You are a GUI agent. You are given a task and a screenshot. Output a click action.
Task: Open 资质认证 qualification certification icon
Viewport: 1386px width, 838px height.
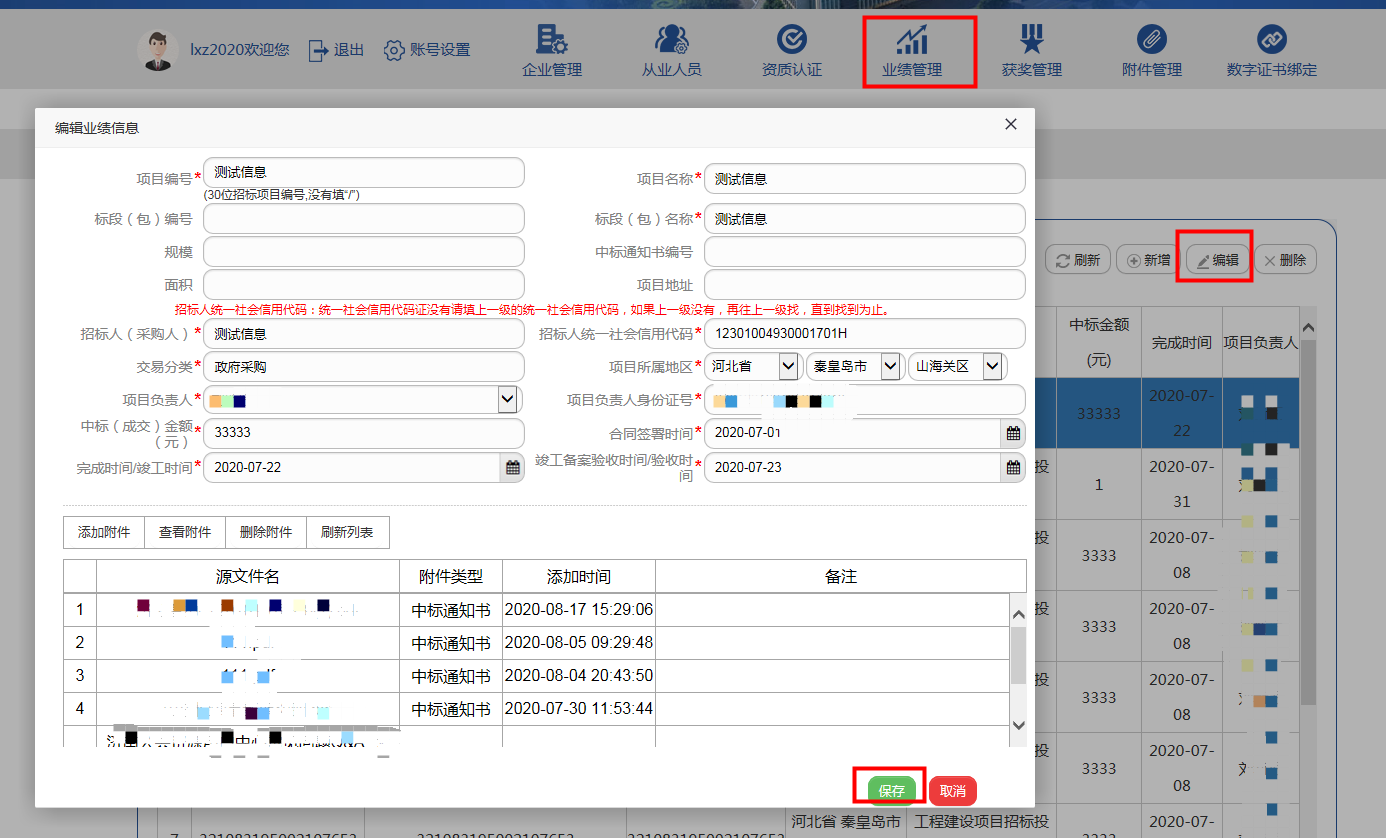pos(791,51)
